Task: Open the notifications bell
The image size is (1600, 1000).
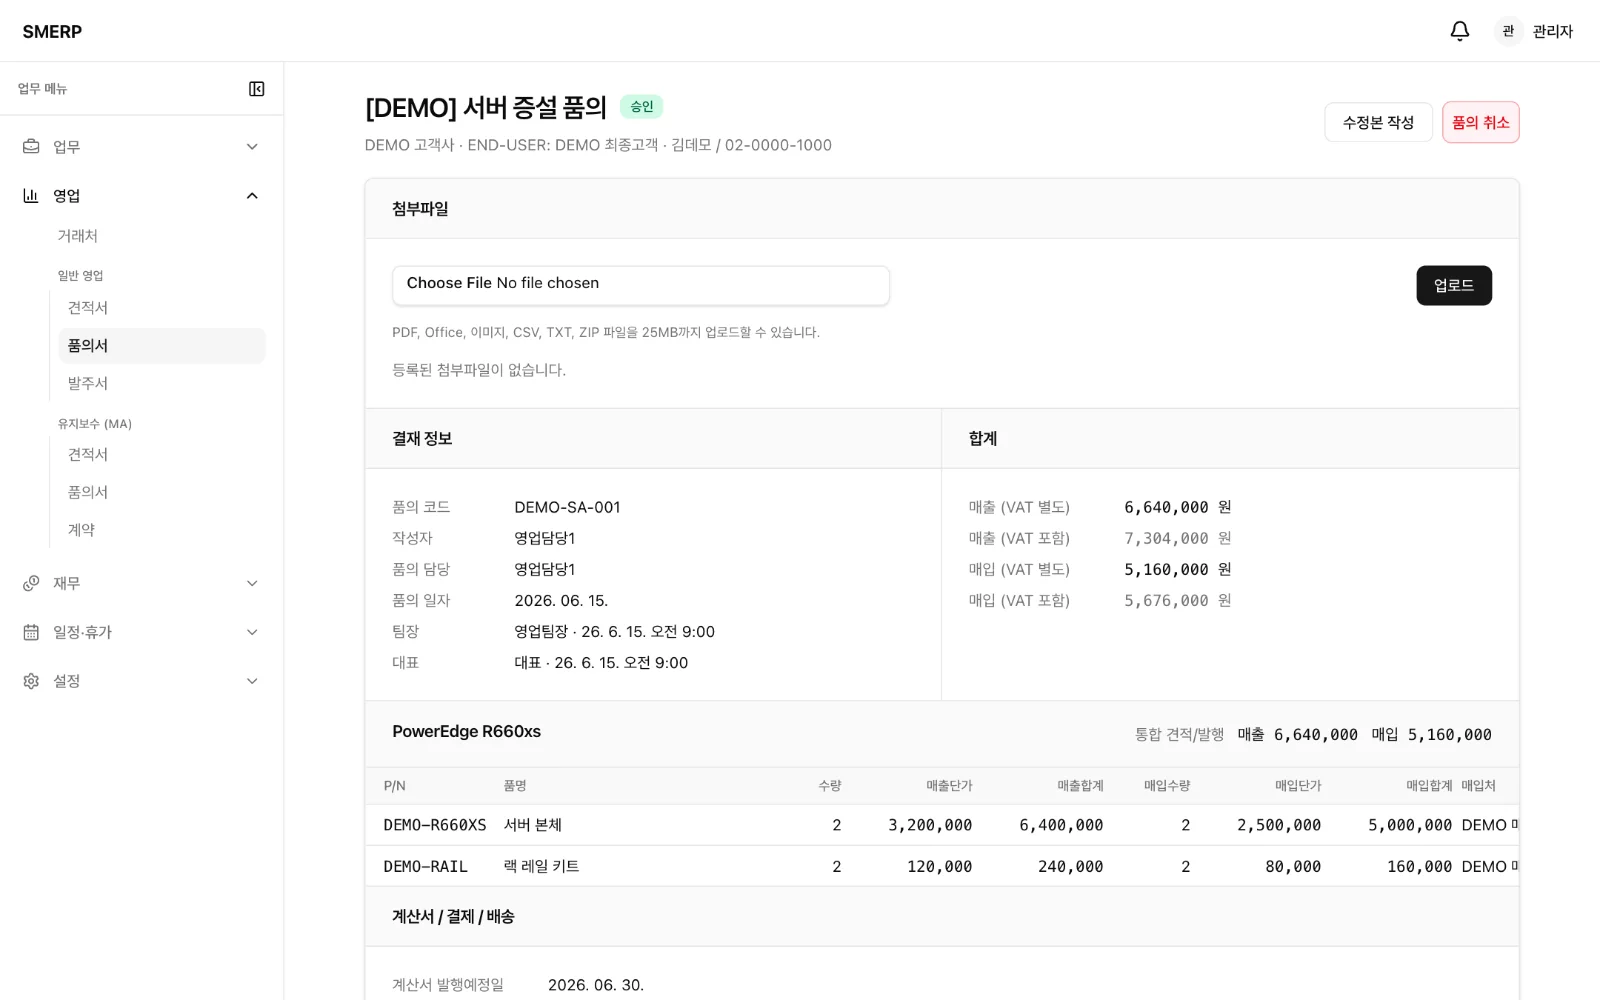Action: point(1460,31)
